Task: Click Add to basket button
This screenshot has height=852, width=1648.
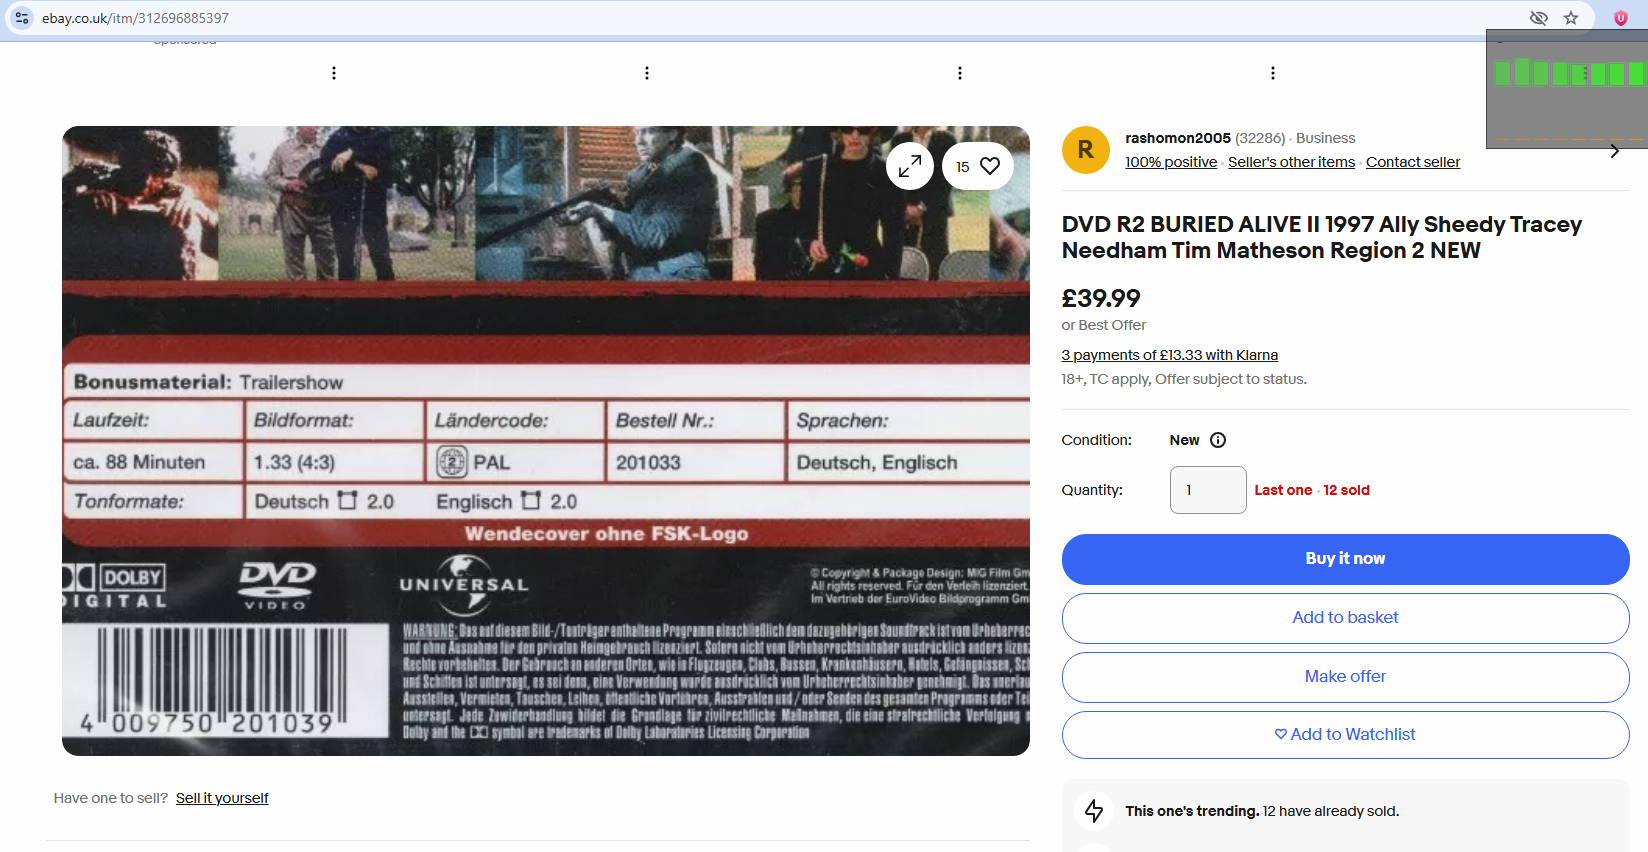Action: 1345,618
